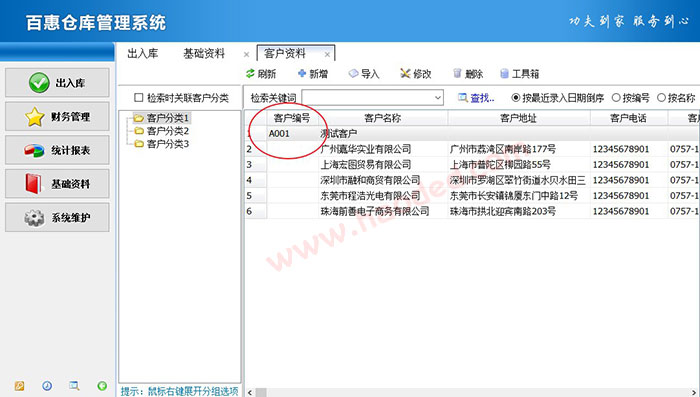This screenshot has height=397, width=700.
Task: Select 客户分类2 in the tree
Action: point(168,131)
